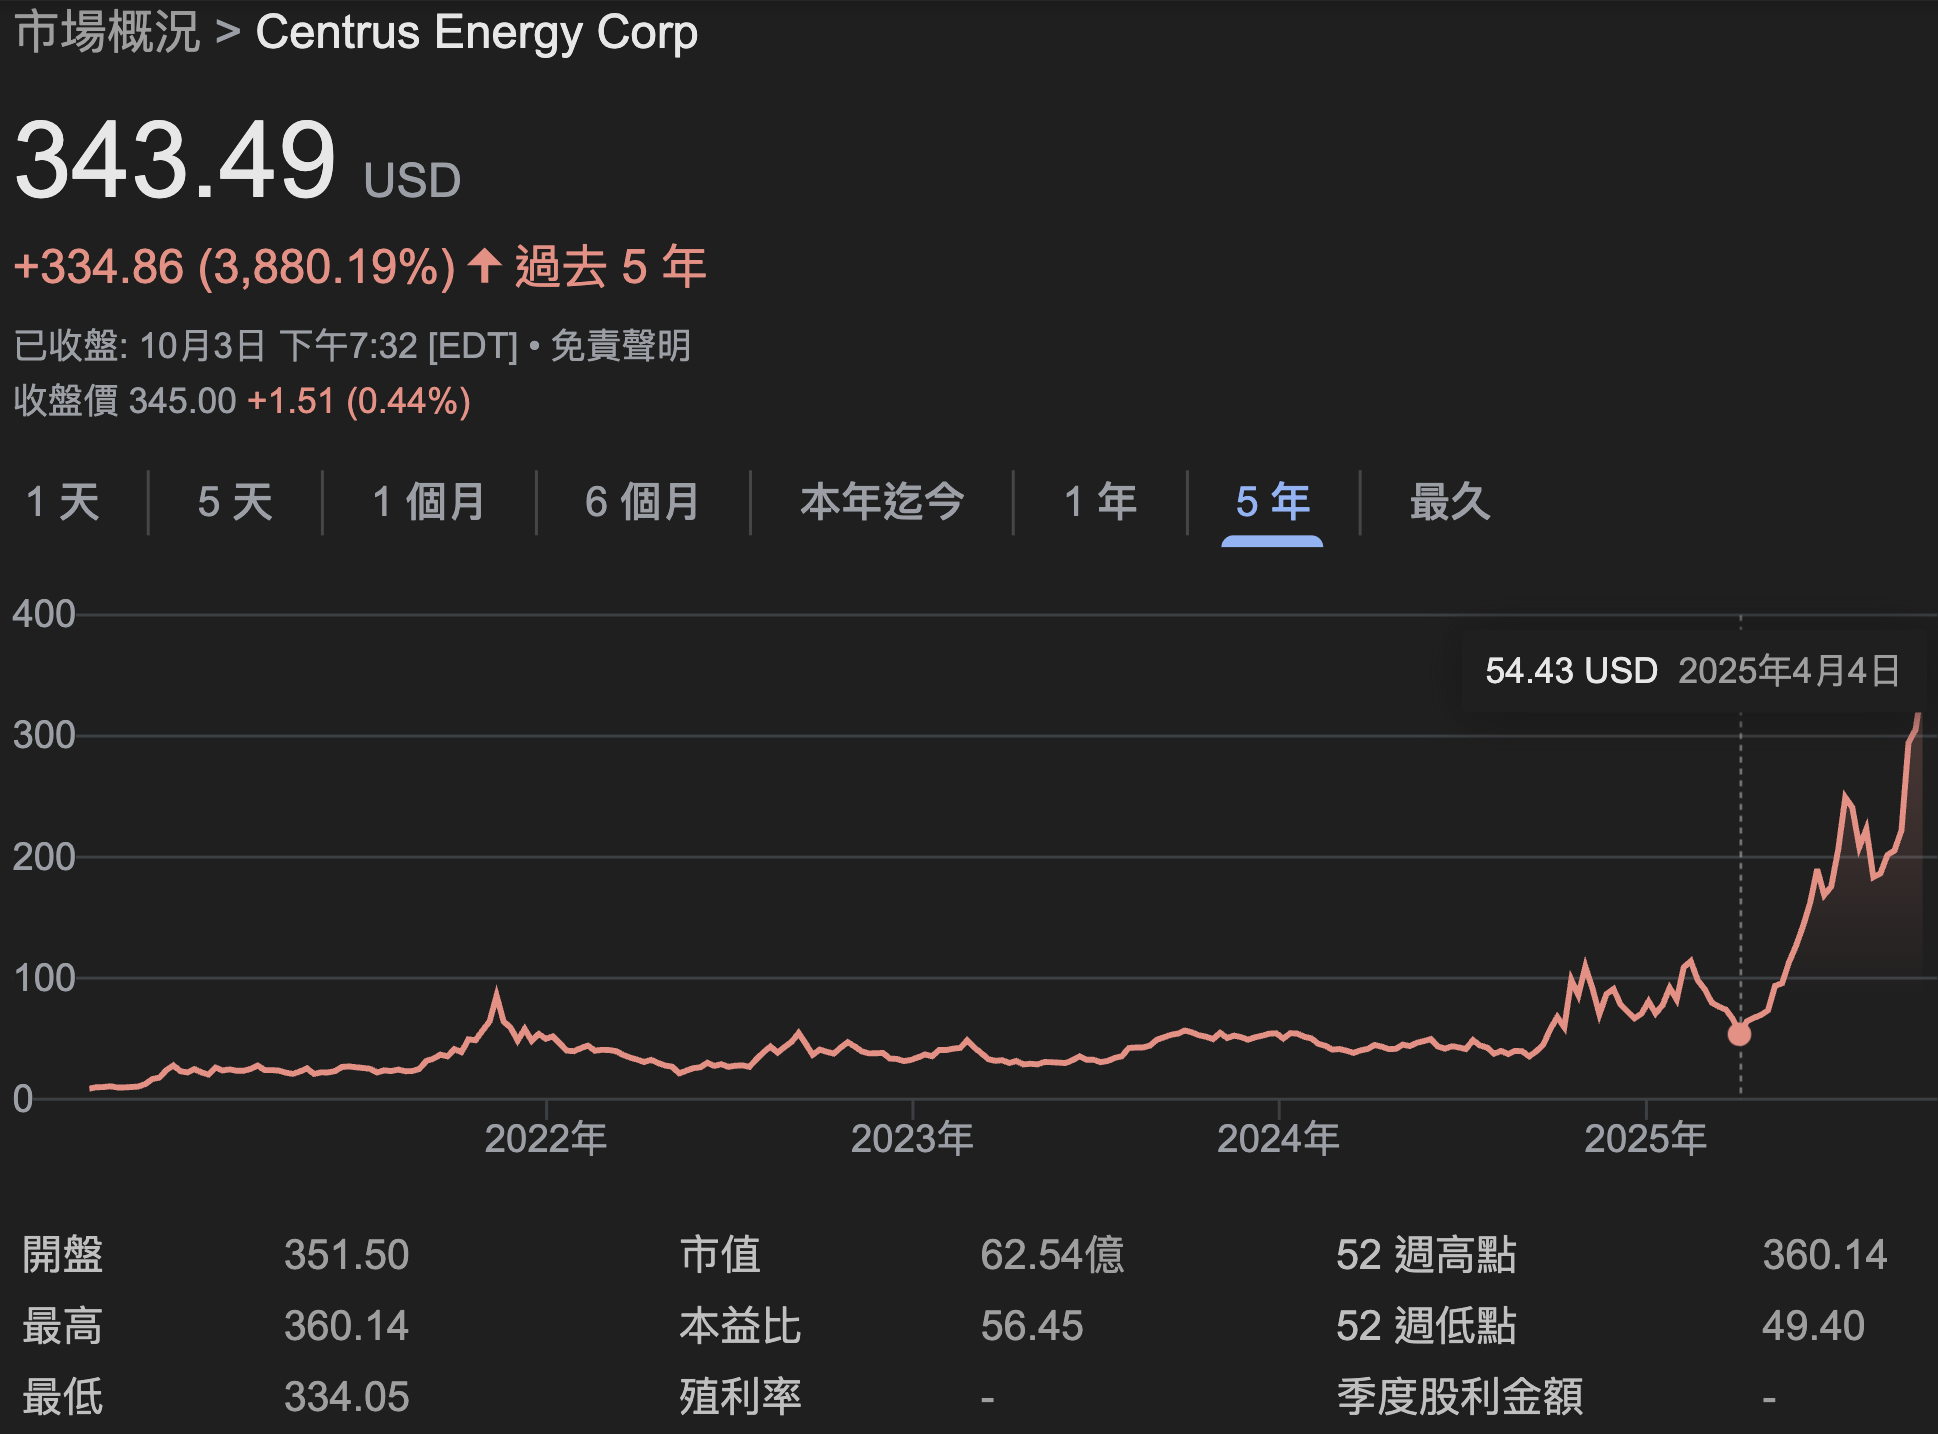Open the 免責聲明 disclaimer link
Viewport: 1938px width, 1434px height.
point(620,346)
